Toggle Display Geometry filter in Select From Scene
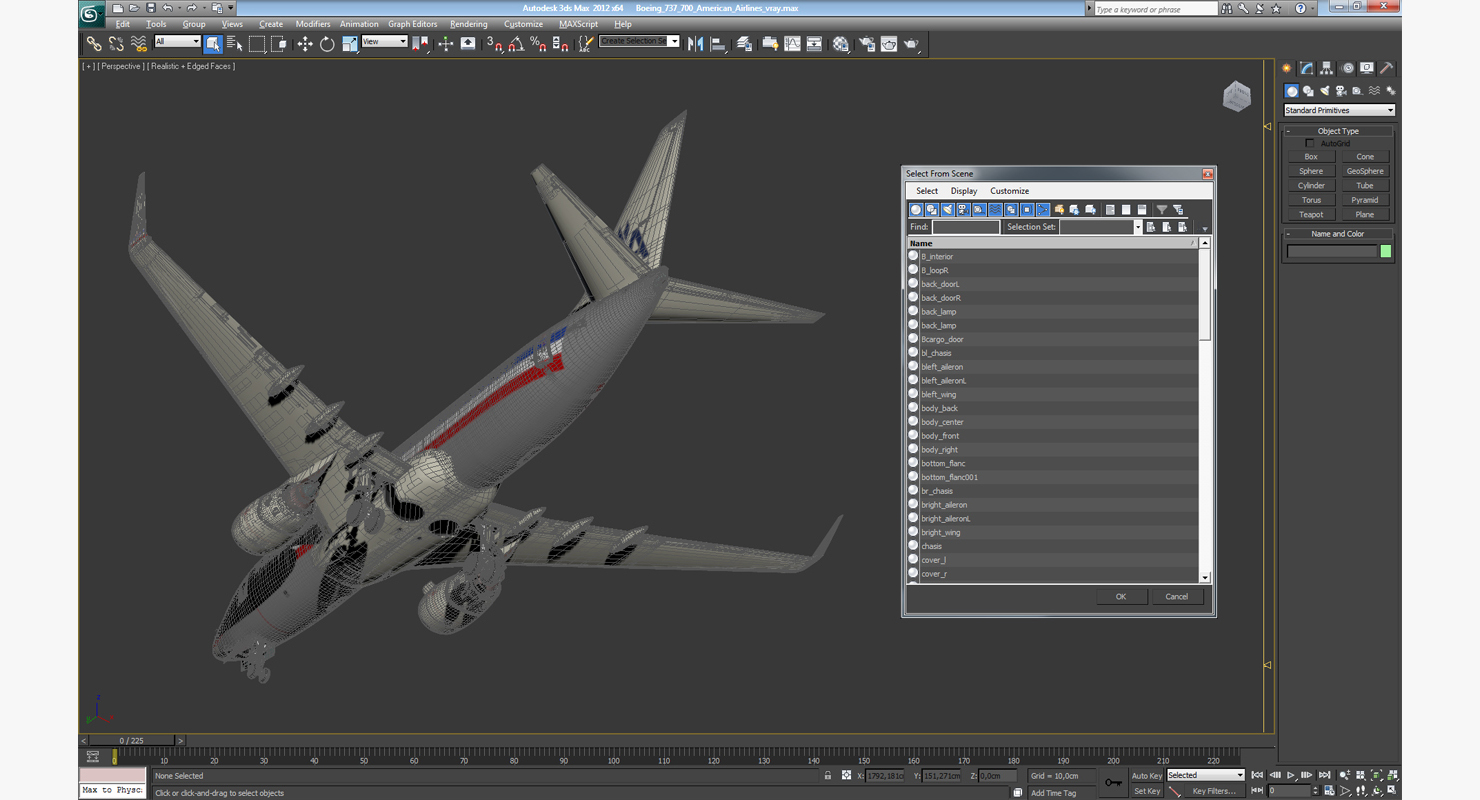The image size is (1480, 800). pyautogui.click(x=915, y=210)
